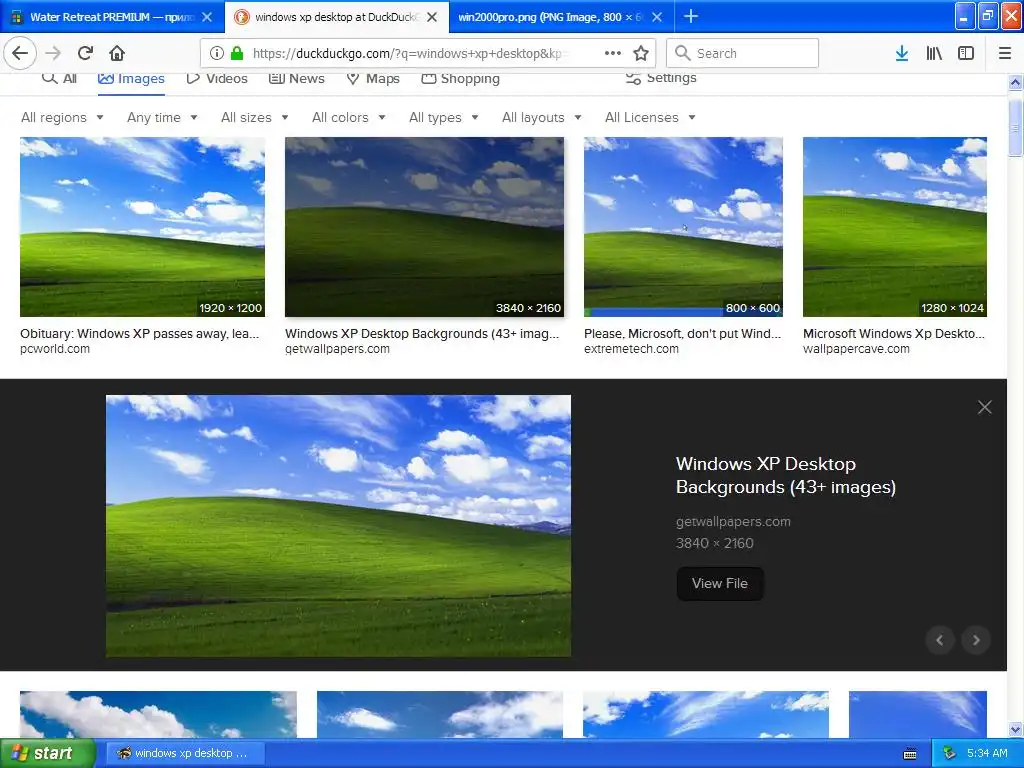The width and height of the screenshot is (1024, 768).
Task: Expand the All types filter
Action: point(443,118)
